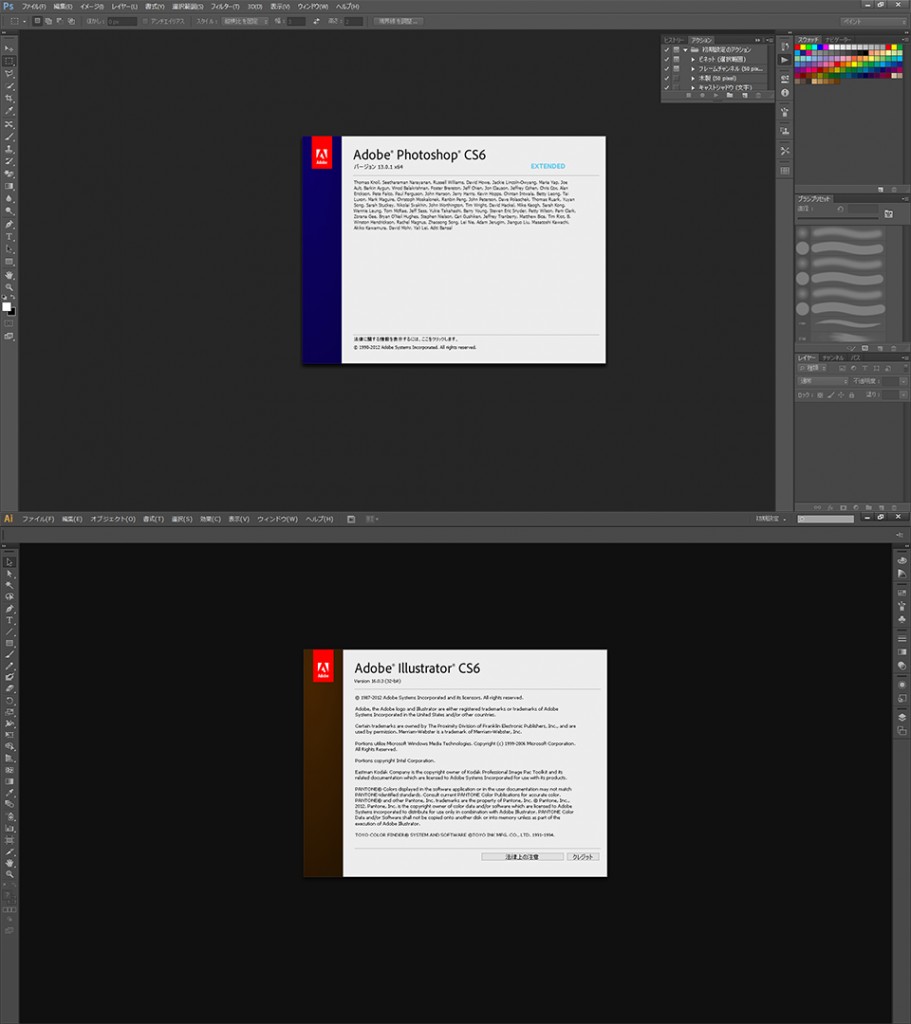The height and width of the screenshot is (1024, 911).
Task: Click Photoshop's Pen tool
Action: click(9, 224)
